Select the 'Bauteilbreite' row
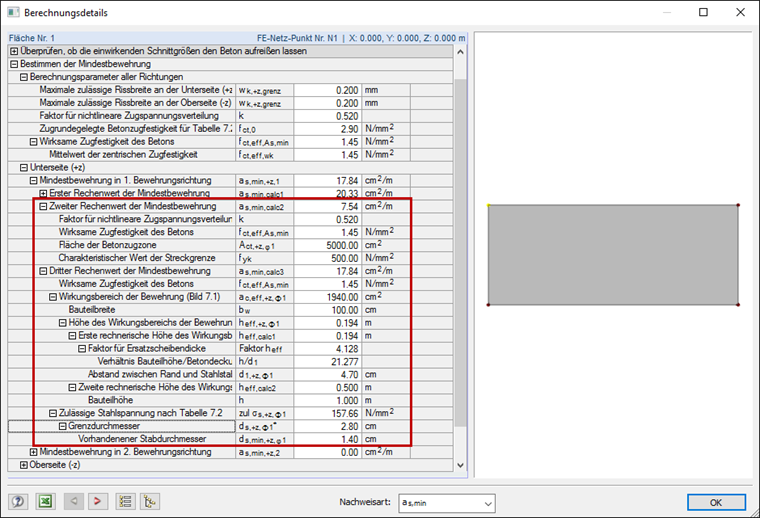This screenshot has height=518, width=760. [x=230, y=310]
